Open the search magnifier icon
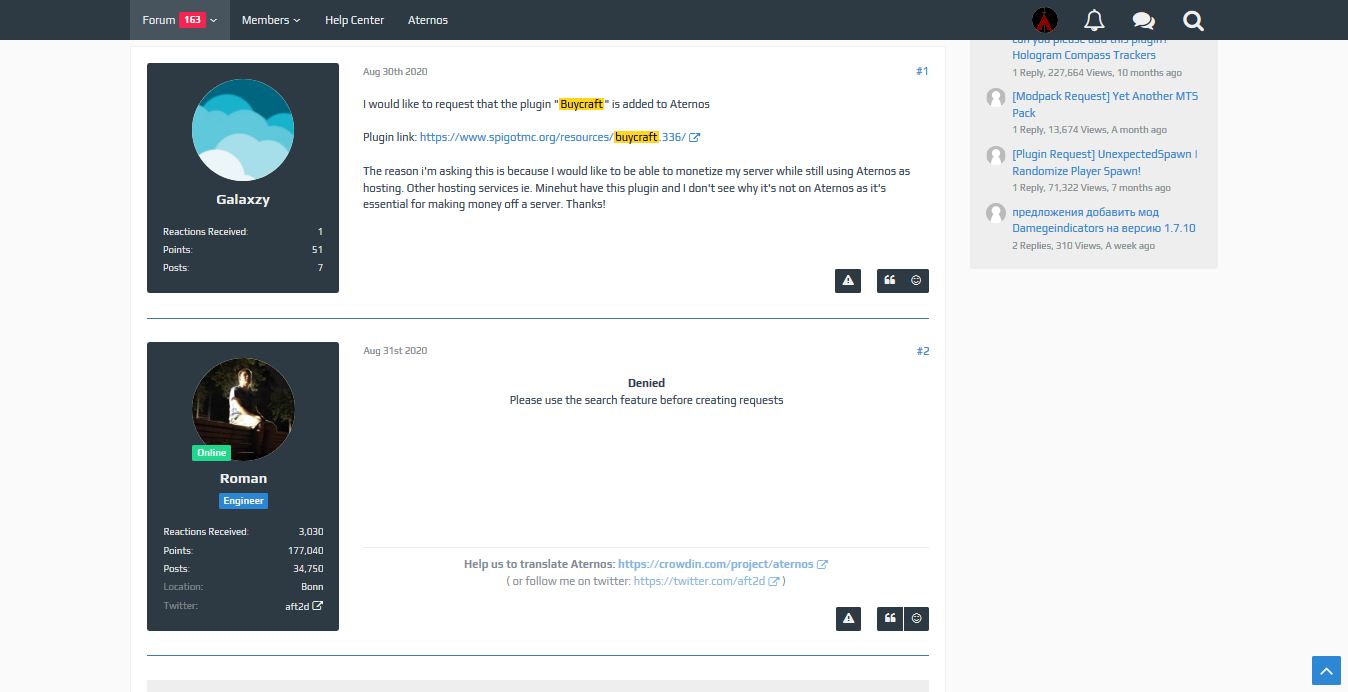This screenshot has width=1348, height=692. [1193, 20]
